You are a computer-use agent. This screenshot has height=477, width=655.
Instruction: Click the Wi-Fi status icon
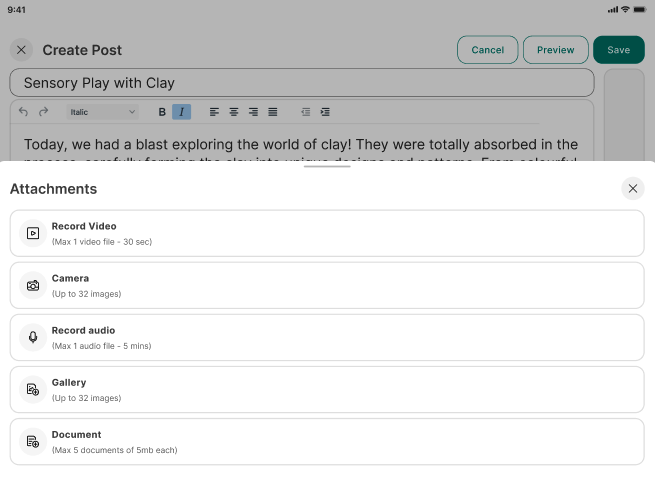625,9
